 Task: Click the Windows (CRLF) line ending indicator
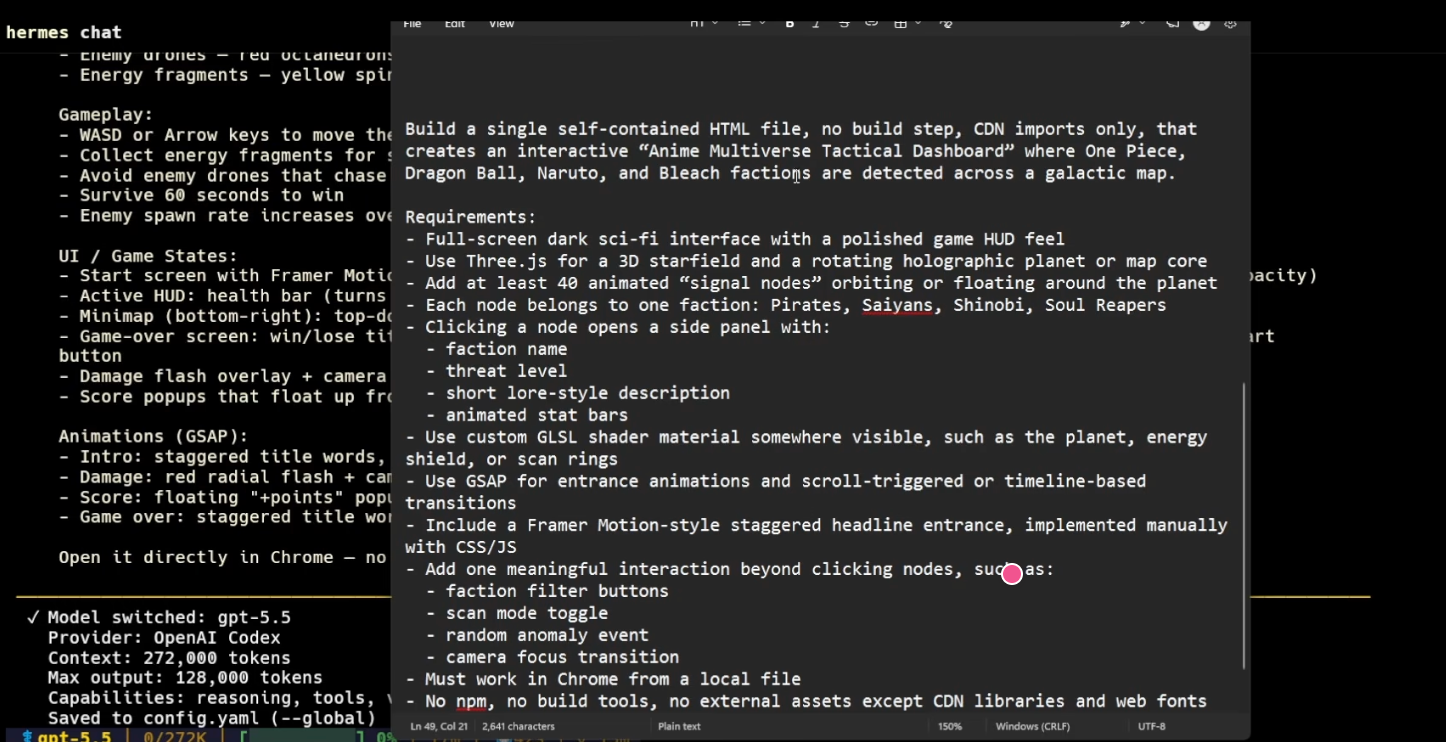click(1032, 726)
